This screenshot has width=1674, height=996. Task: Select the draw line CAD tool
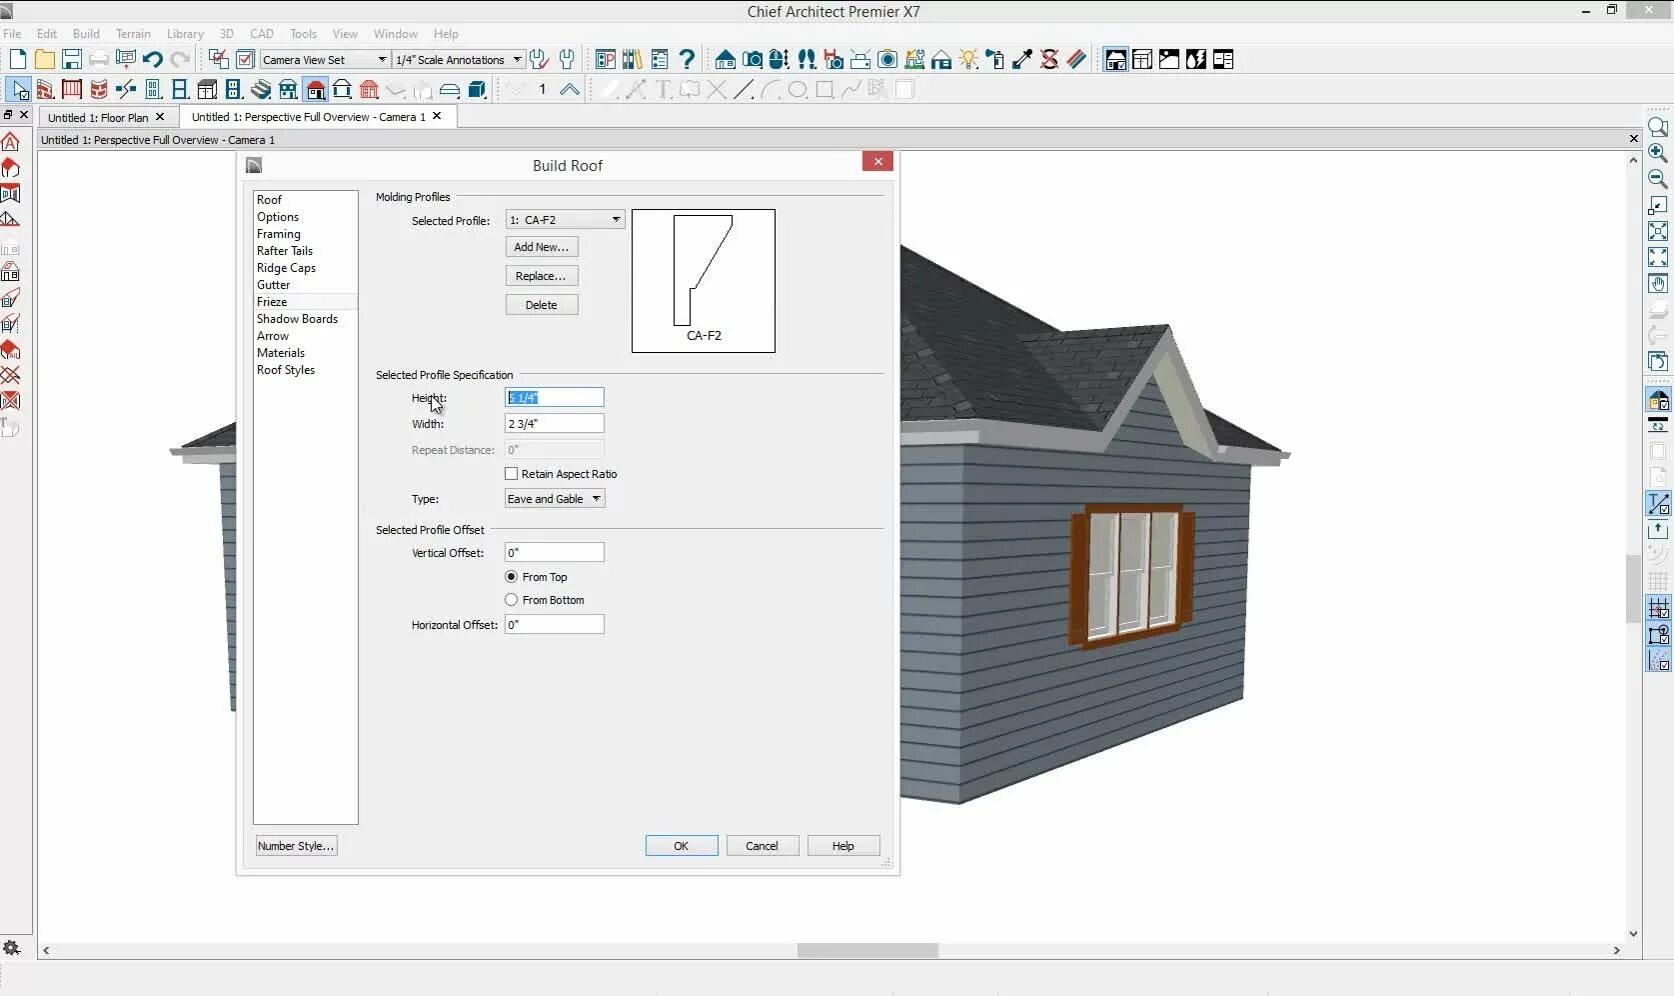point(743,90)
